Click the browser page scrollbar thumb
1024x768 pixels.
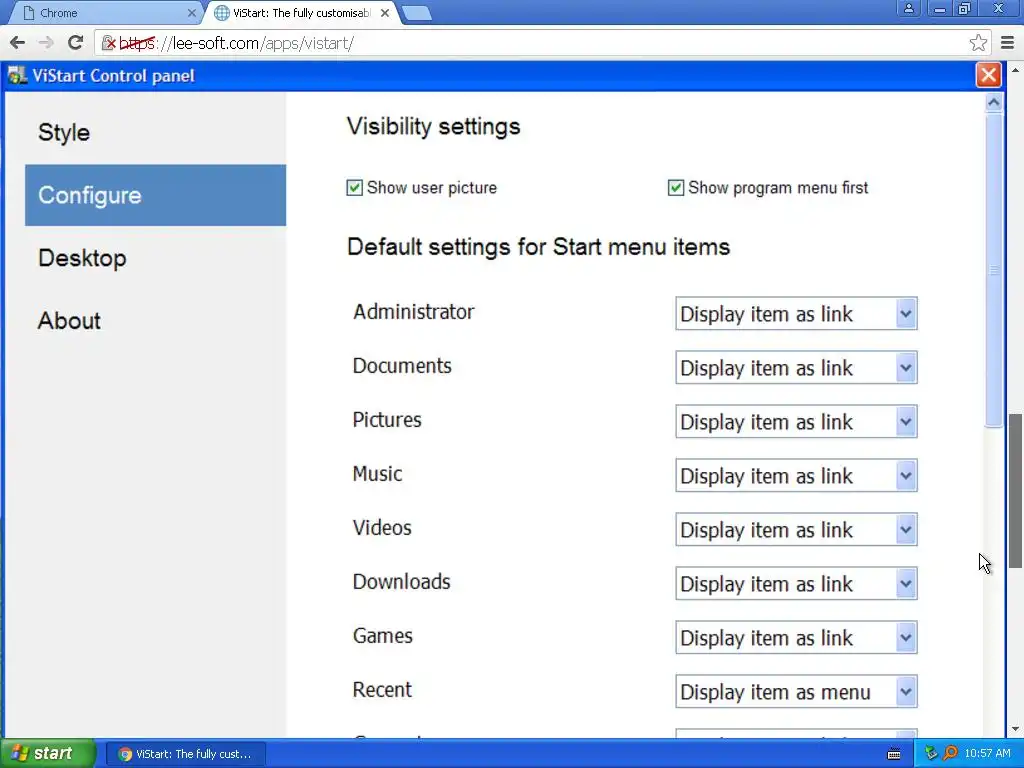pyautogui.click(x=1016, y=491)
